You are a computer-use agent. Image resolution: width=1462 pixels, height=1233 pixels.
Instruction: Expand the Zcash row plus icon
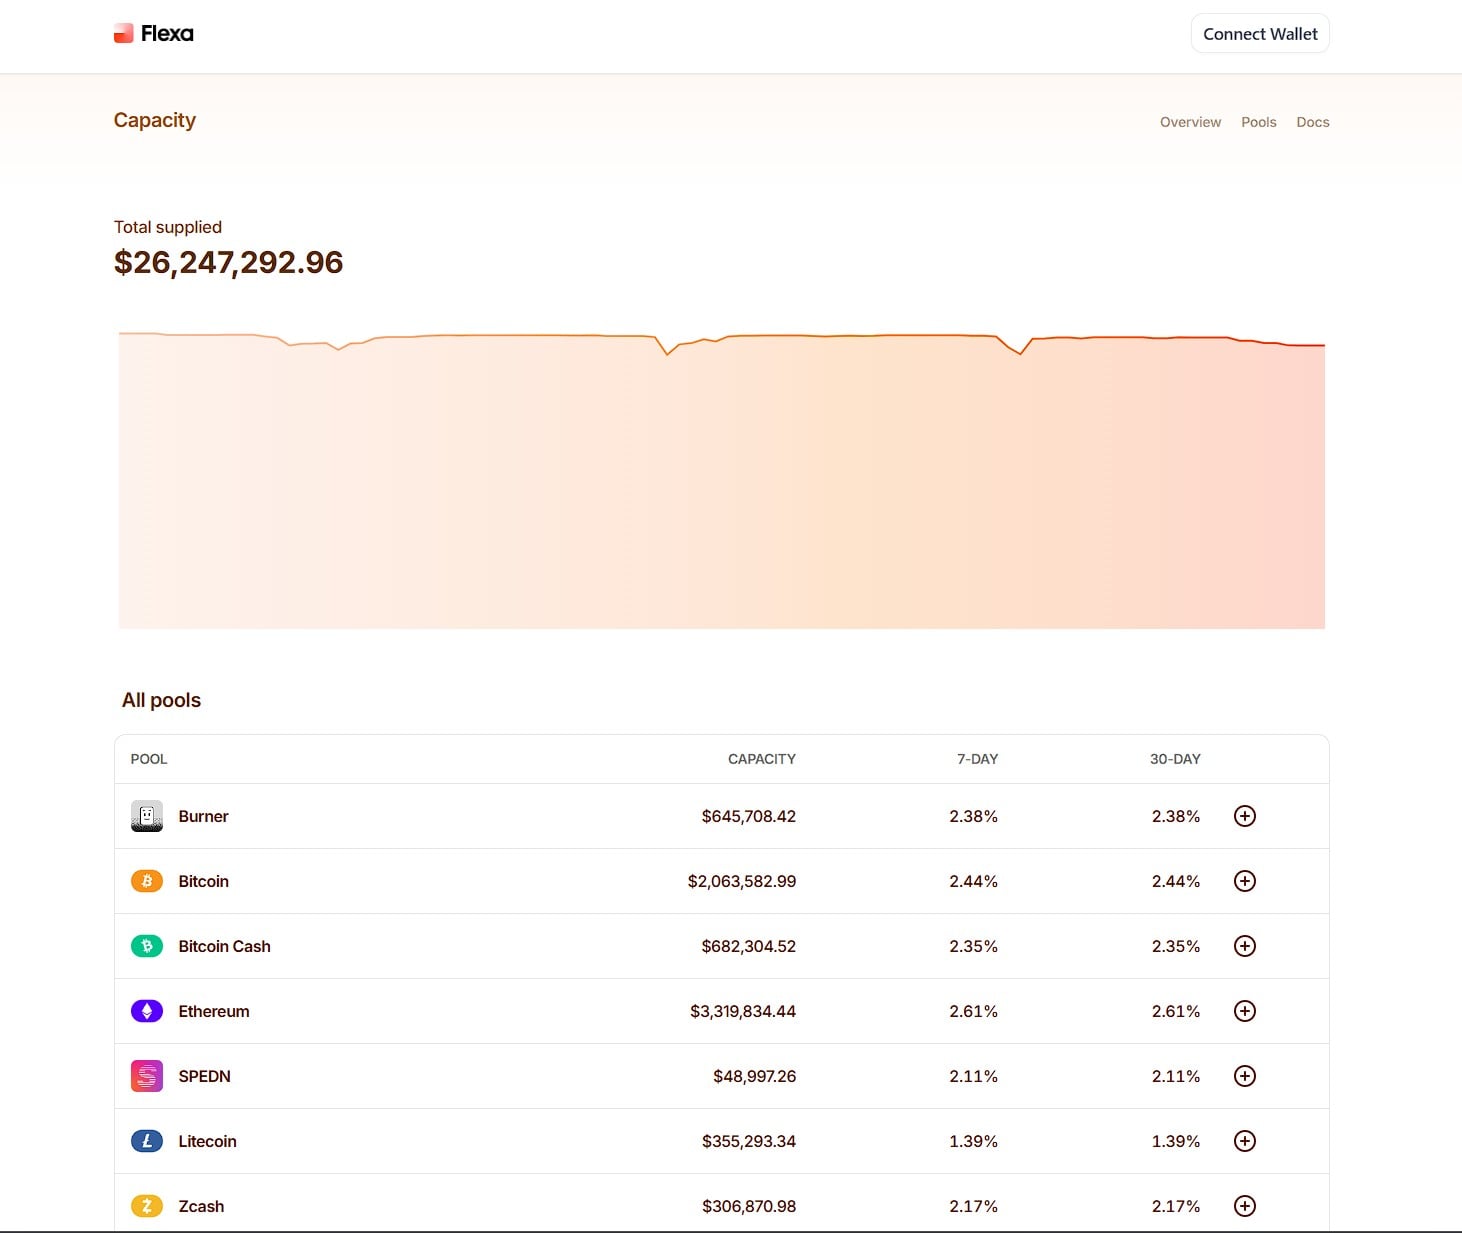coord(1245,1206)
